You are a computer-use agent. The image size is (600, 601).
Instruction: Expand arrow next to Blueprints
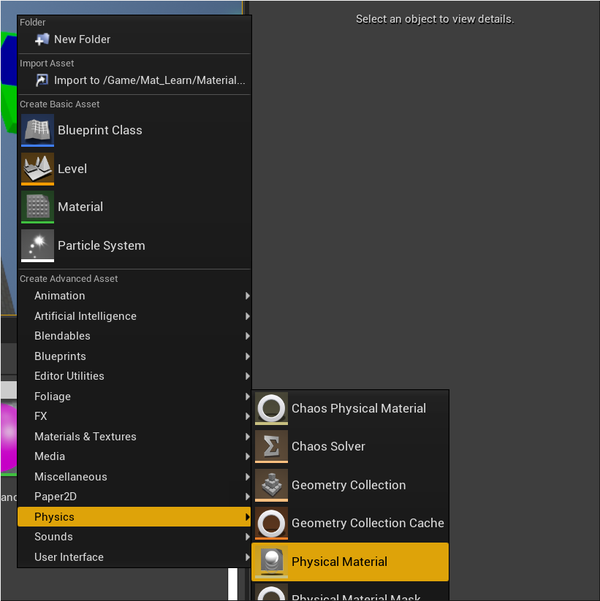pos(247,356)
